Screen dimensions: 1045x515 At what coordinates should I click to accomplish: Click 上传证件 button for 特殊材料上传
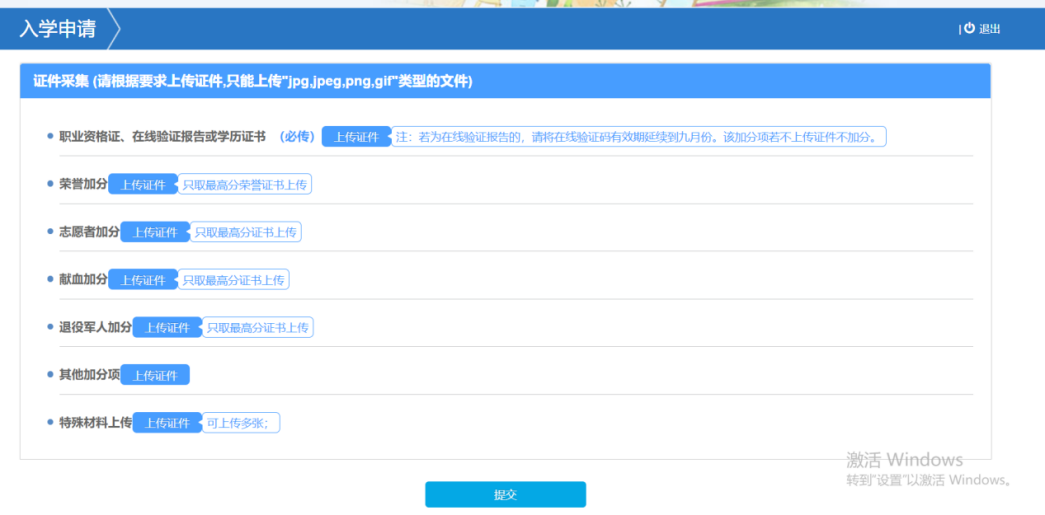pyautogui.click(x=166, y=423)
